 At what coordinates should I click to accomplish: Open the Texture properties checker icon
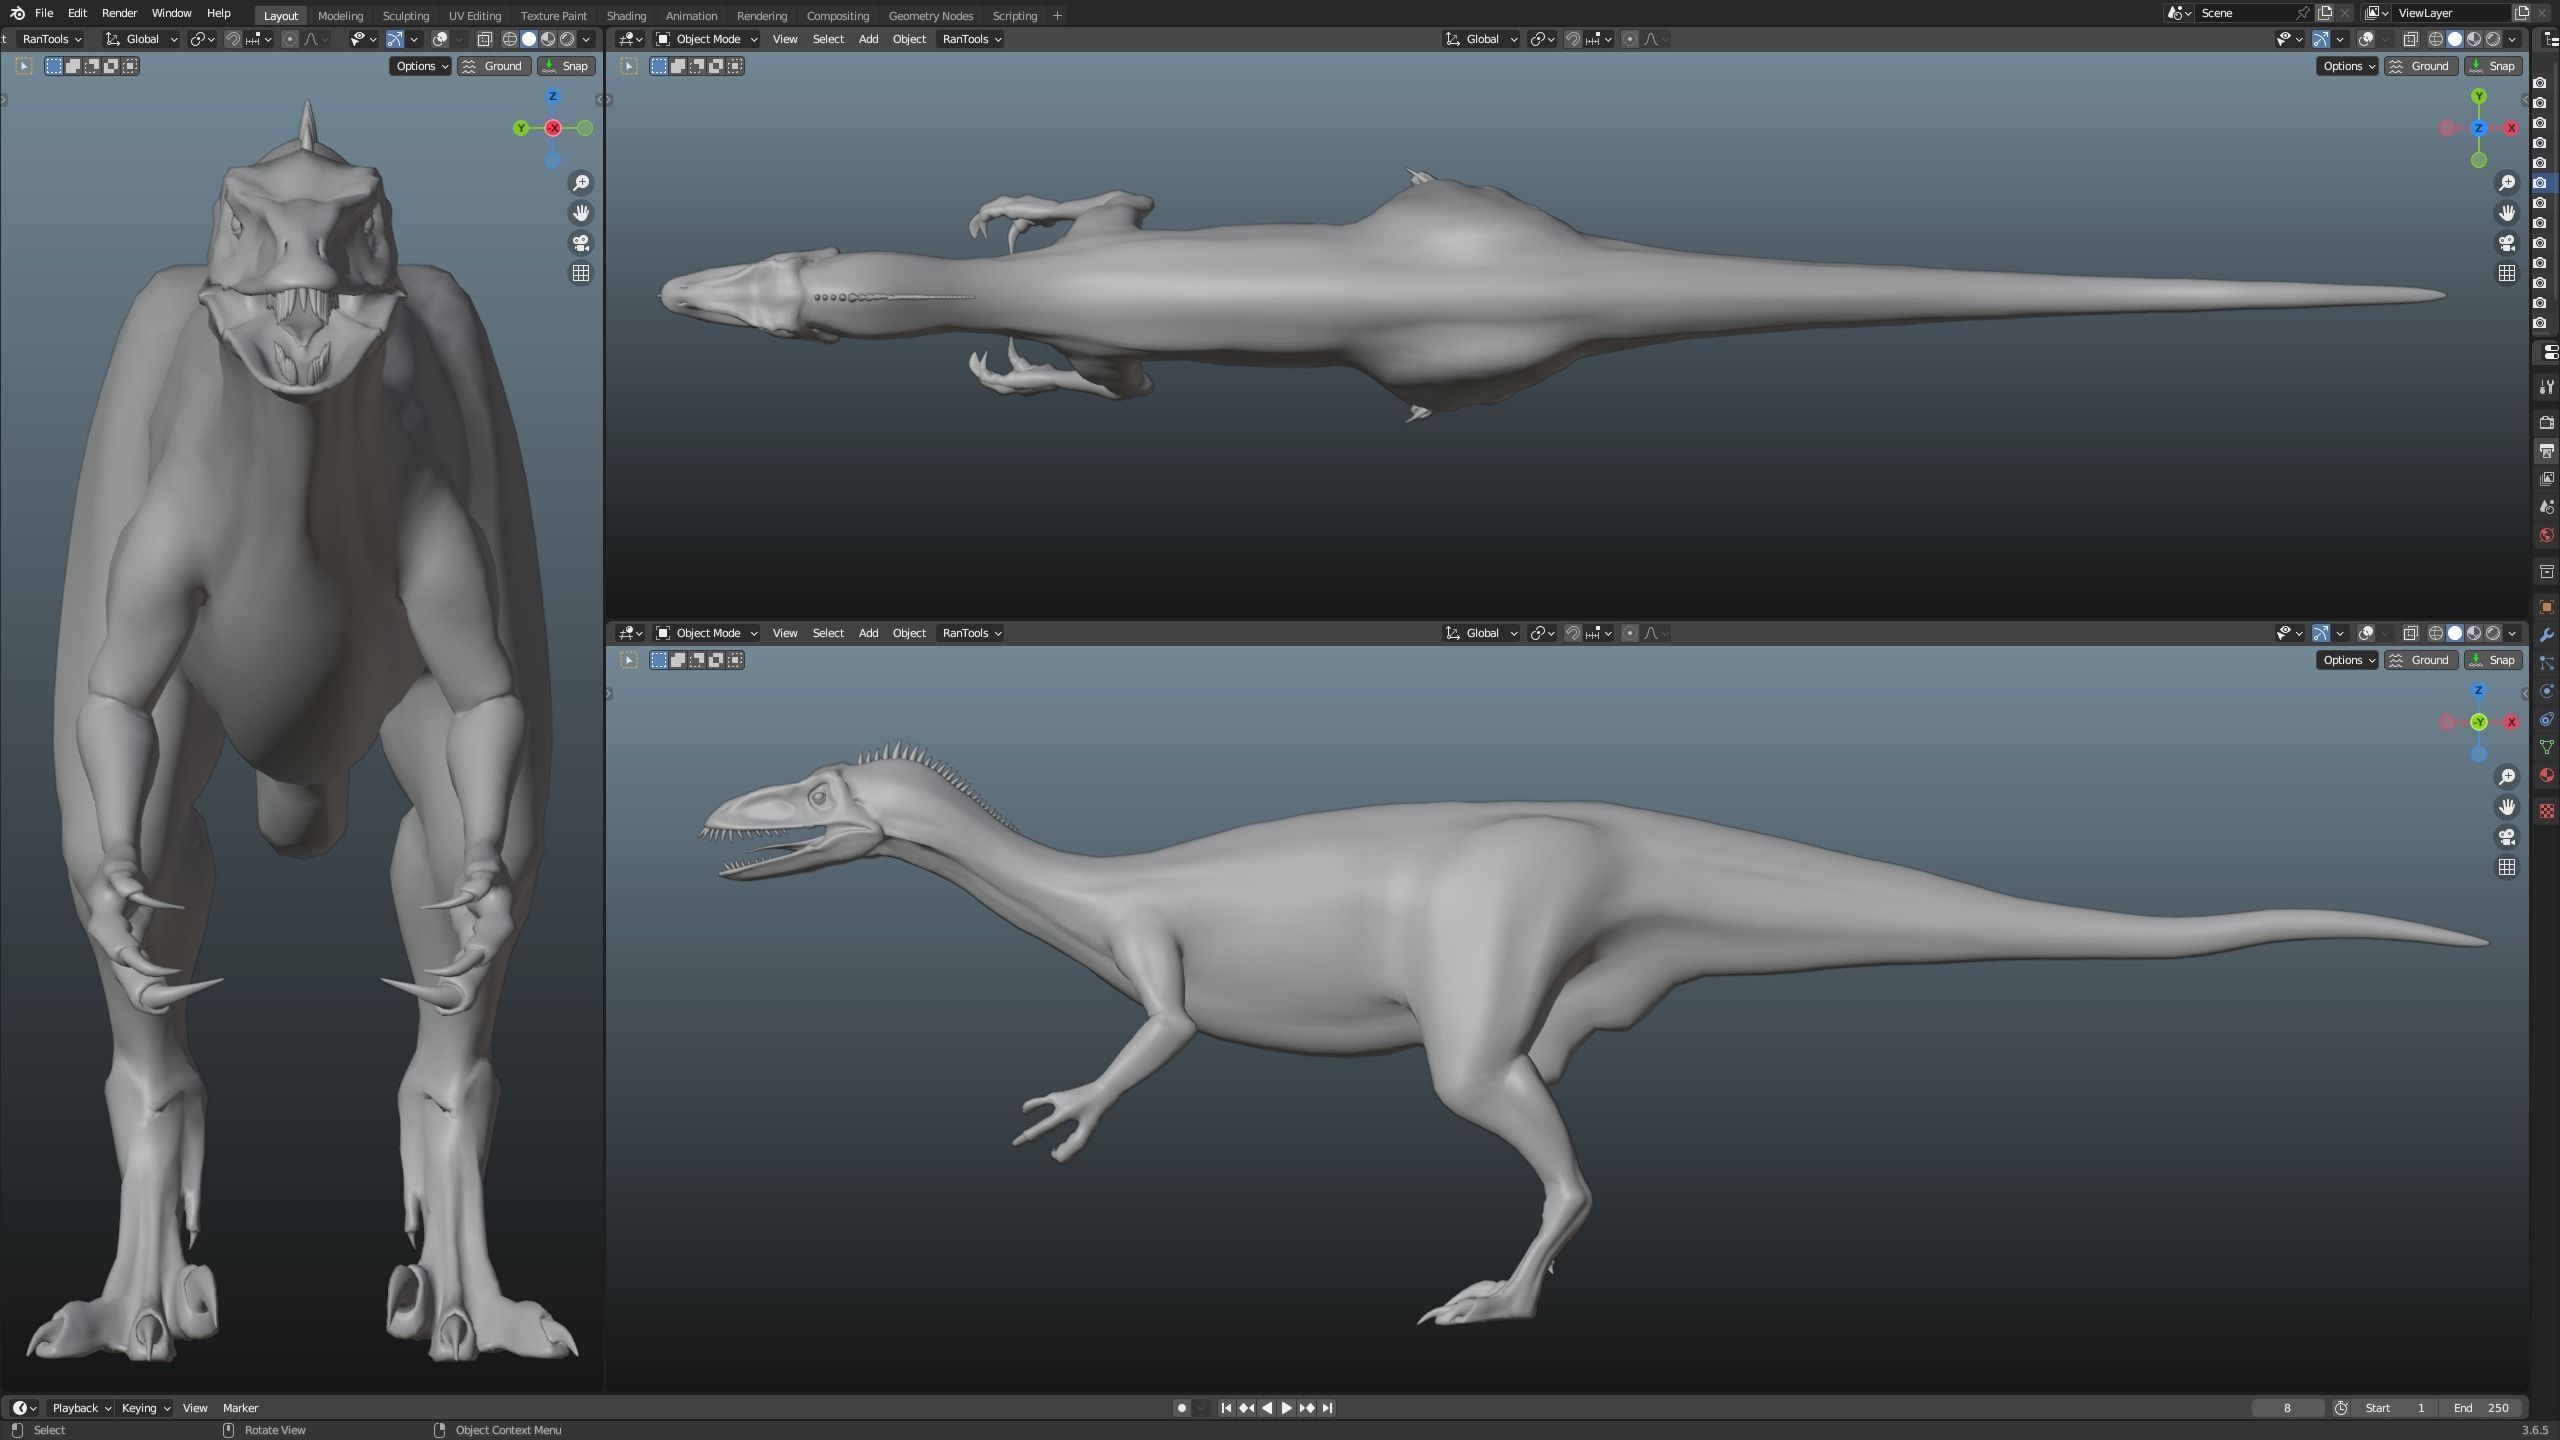pos(2547,811)
